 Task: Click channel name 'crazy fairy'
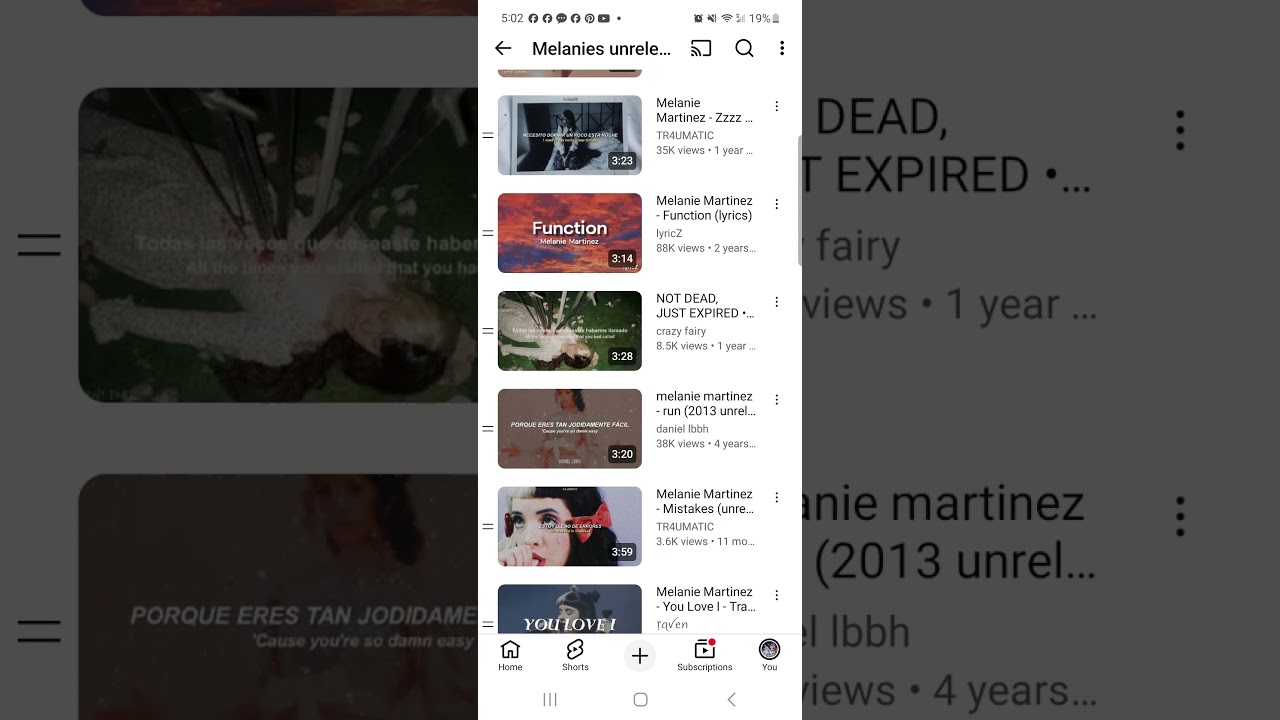[681, 331]
